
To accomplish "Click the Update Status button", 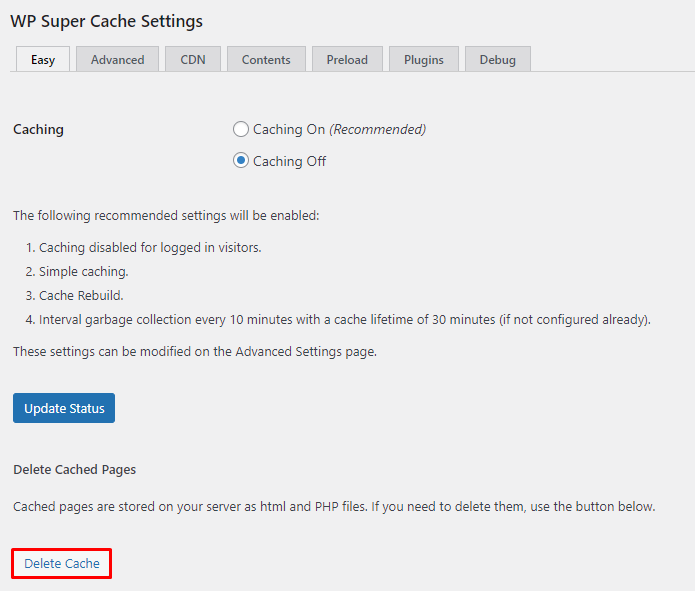I will click(x=65, y=408).
